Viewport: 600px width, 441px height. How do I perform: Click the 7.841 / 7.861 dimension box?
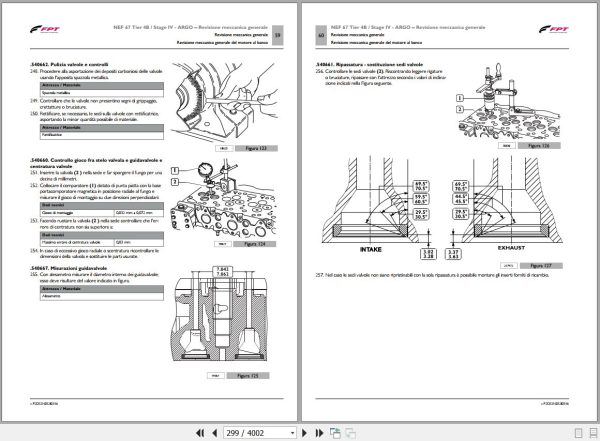coord(222,271)
